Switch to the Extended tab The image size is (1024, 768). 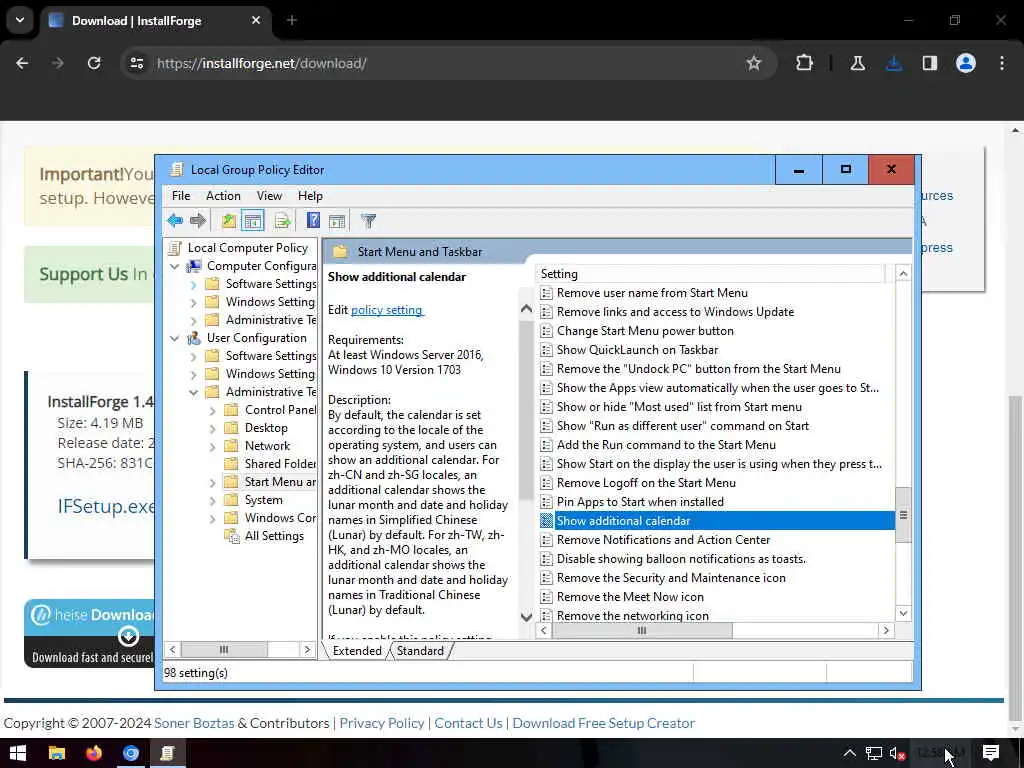tap(357, 650)
